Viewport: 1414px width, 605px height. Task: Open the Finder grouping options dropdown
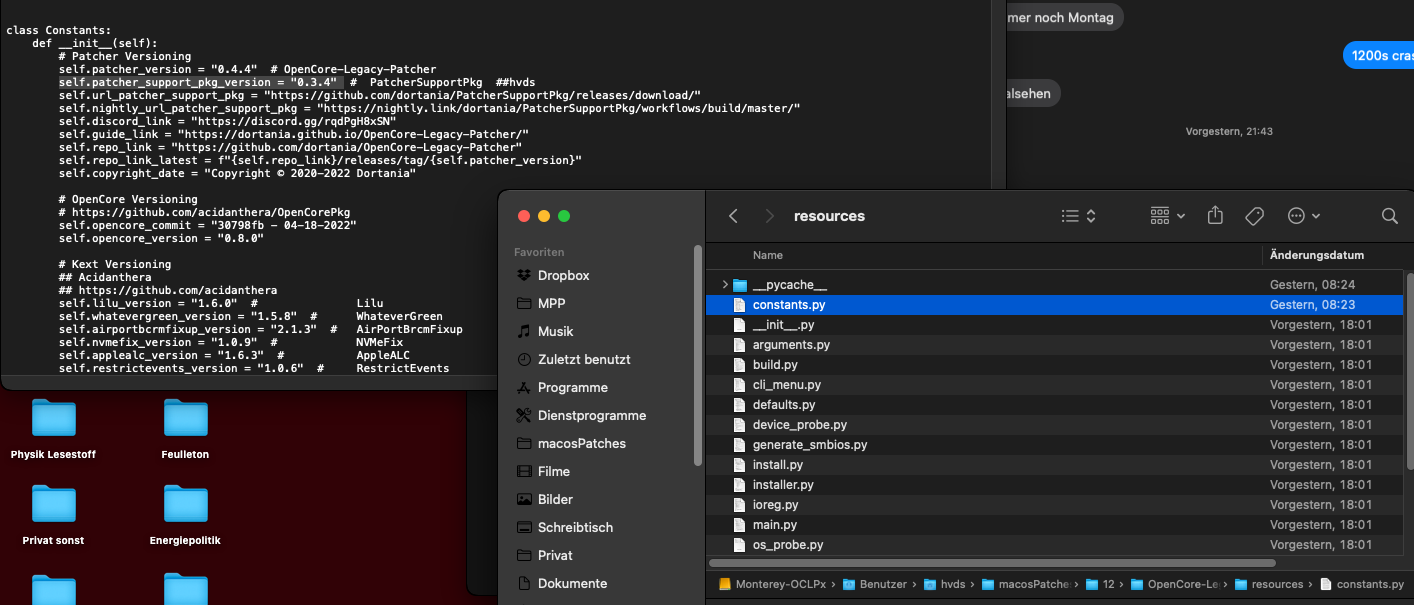click(x=1168, y=216)
